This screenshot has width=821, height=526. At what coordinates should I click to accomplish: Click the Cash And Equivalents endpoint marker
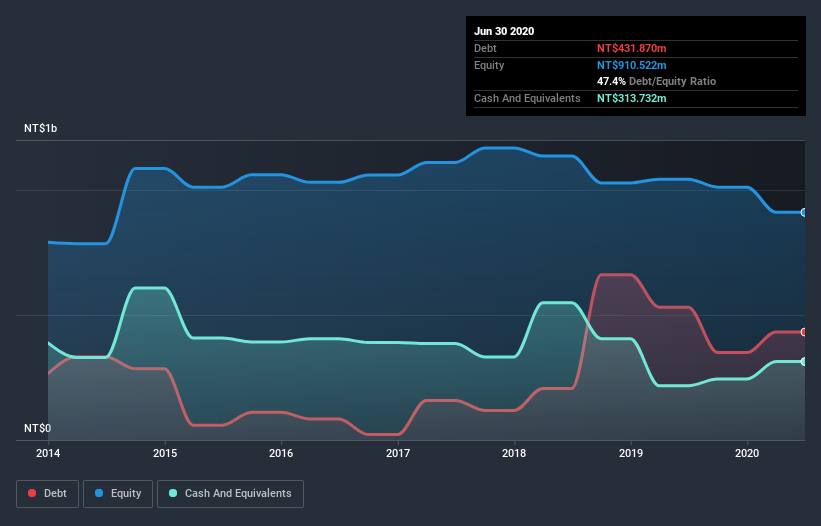804,362
